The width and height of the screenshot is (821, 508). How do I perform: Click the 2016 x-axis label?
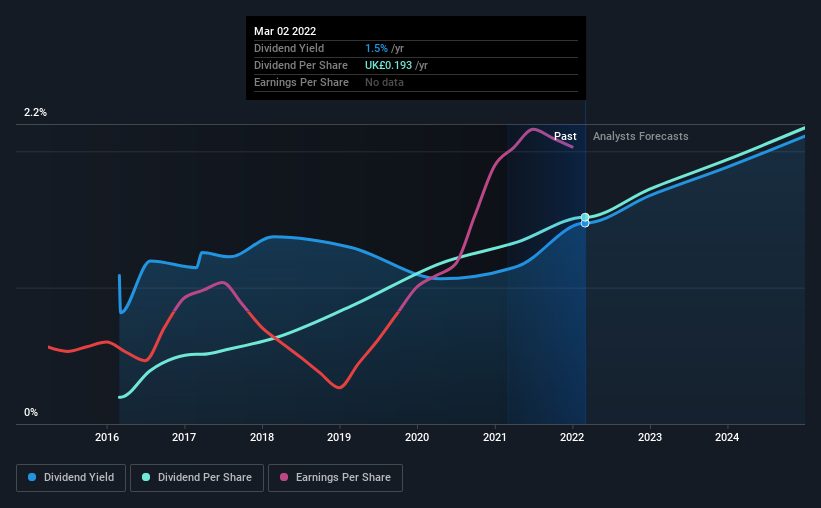[x=107, y=437]
